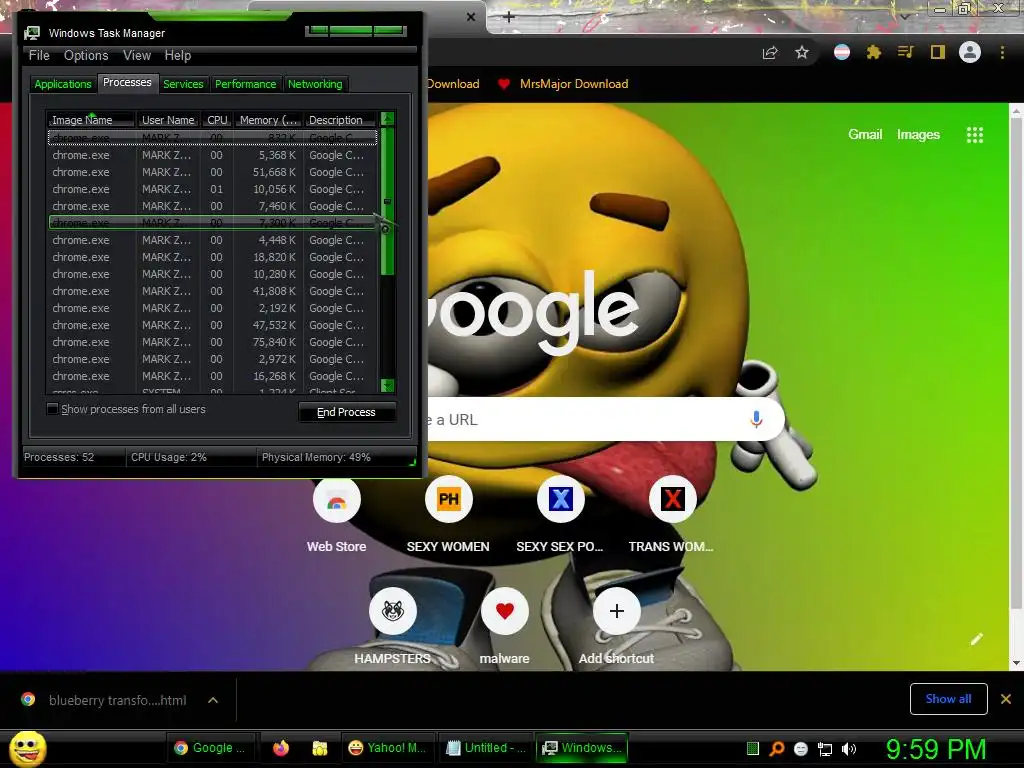Sort processes by Image Name column

point(91,120)
